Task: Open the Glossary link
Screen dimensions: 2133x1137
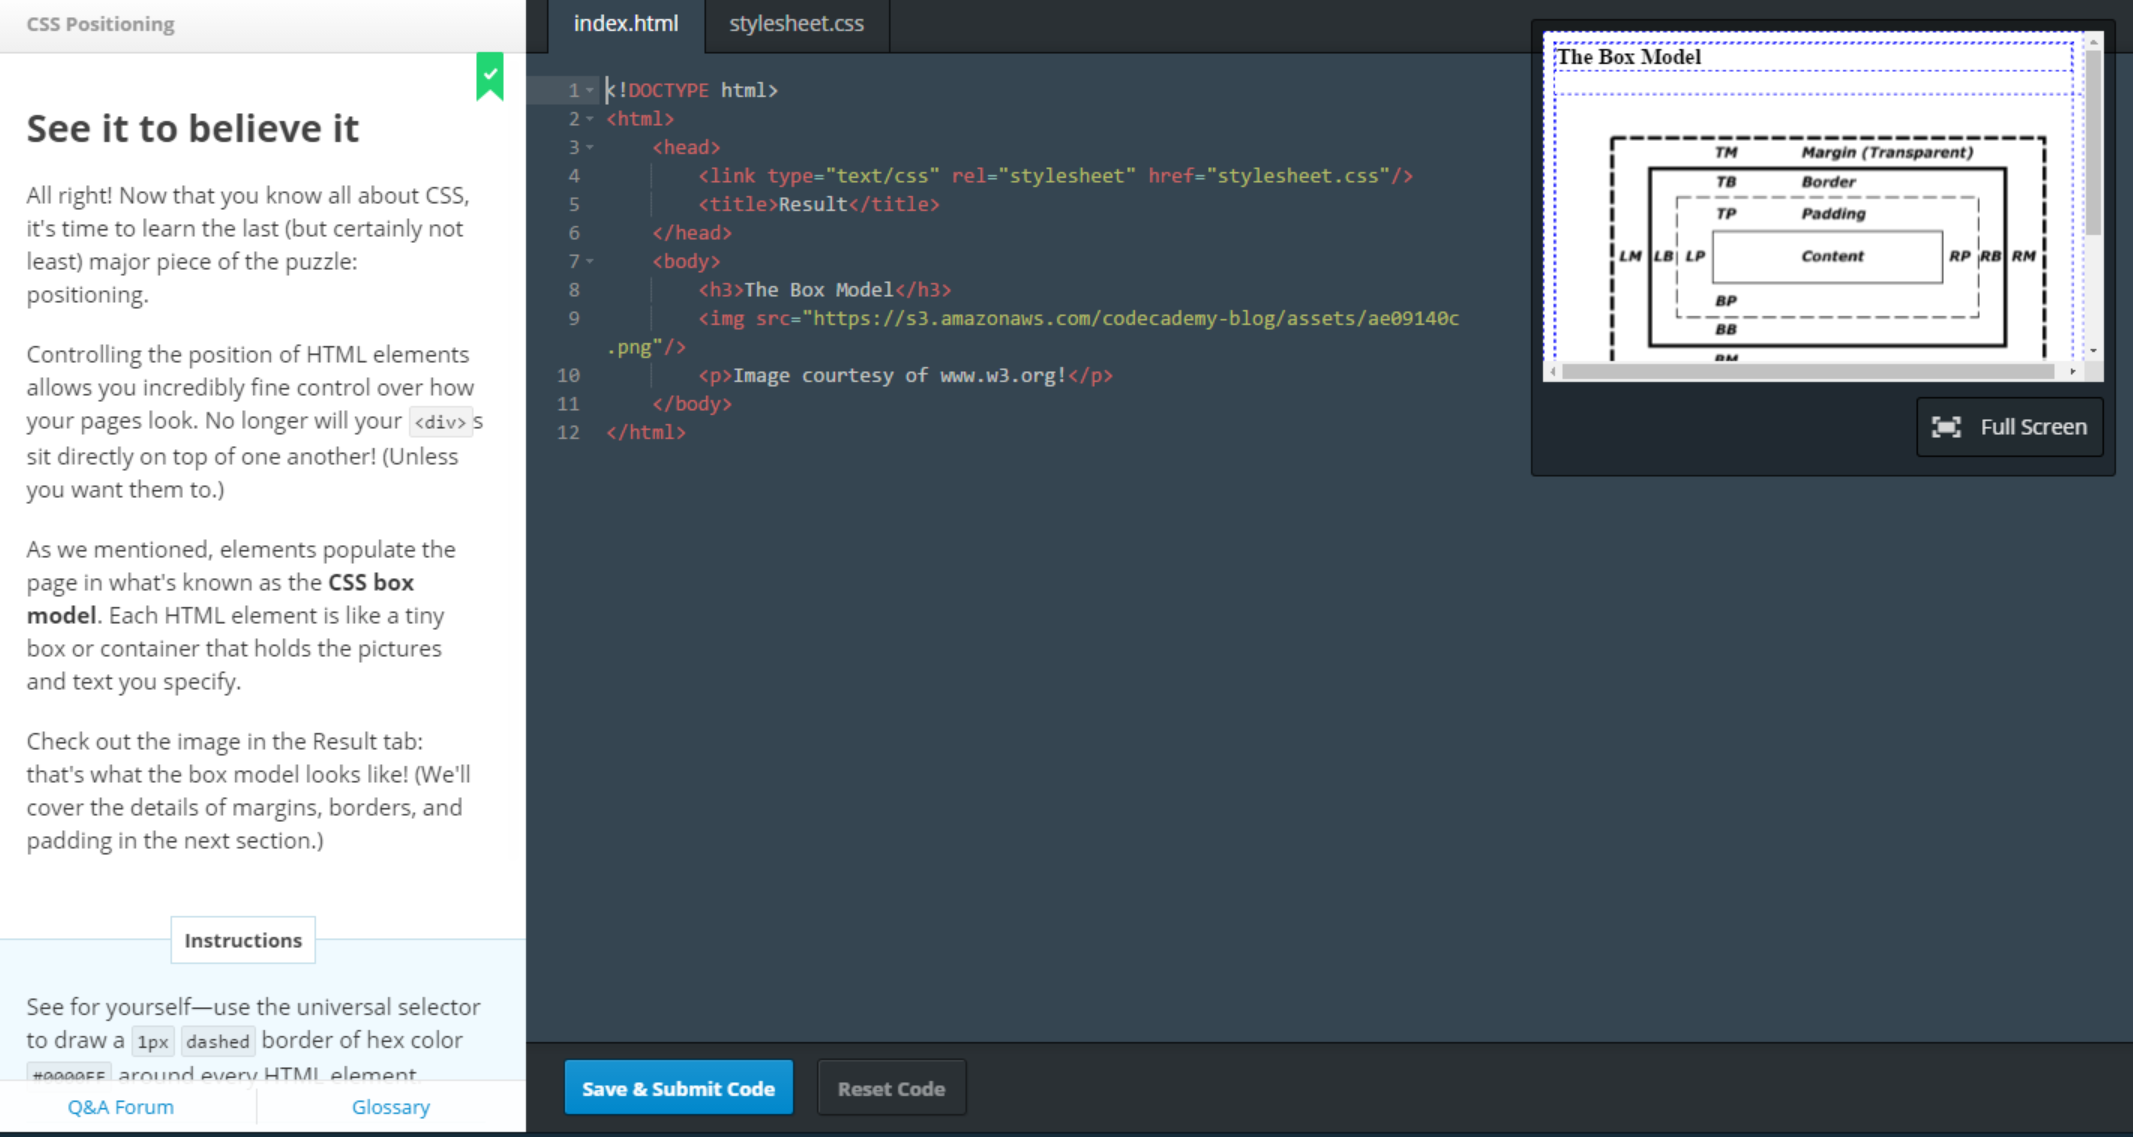Action: point(391,1107)
